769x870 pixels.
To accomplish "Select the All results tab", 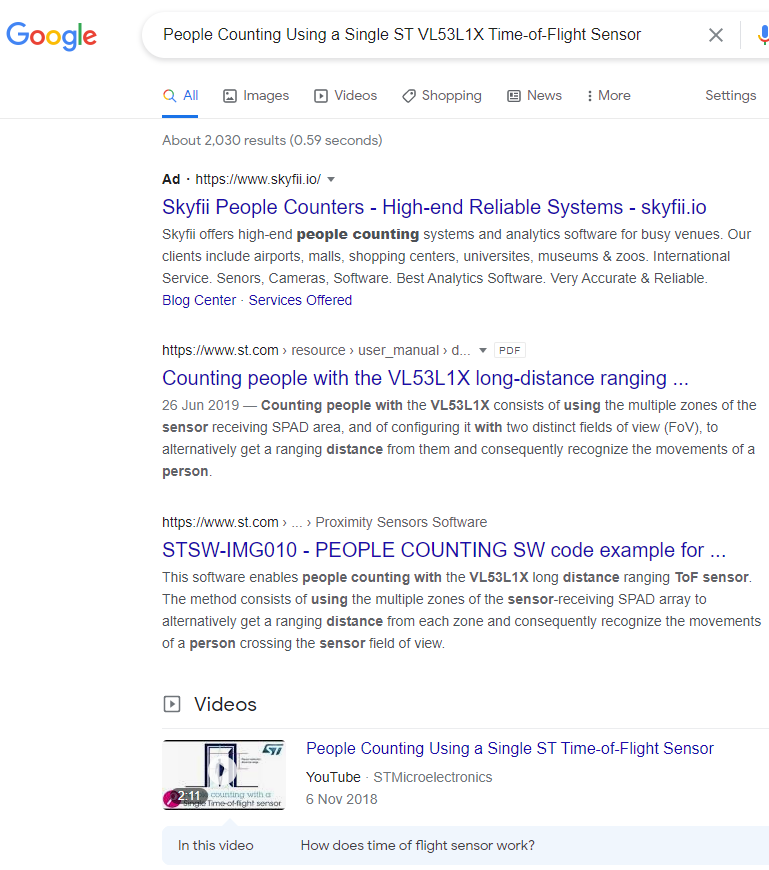I will click(x=180, y=95).
